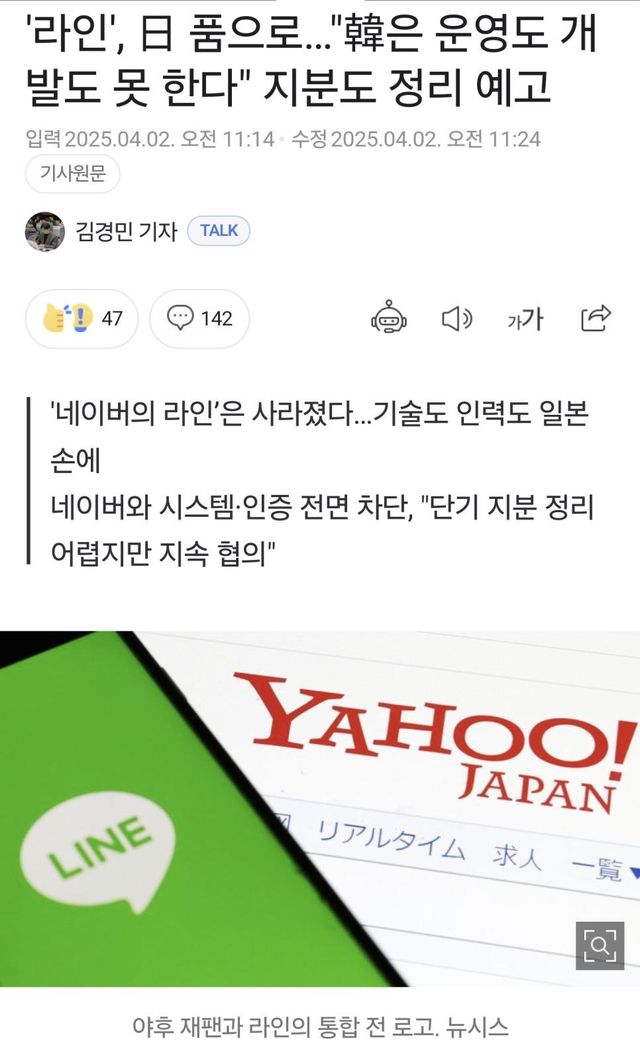This screenshot has width=640, height=1045.
Task: Share the article via share icon
Action: [x=595, y=318]
